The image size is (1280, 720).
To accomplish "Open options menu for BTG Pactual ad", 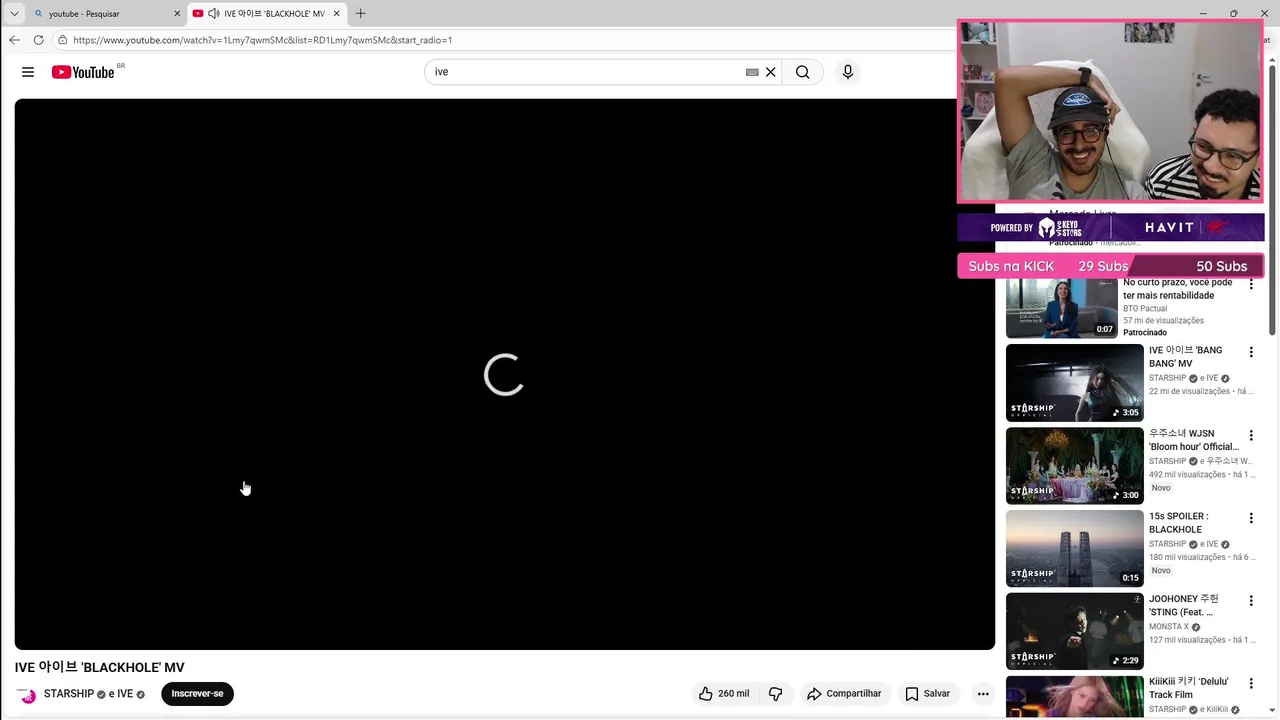I will 1250,284.
